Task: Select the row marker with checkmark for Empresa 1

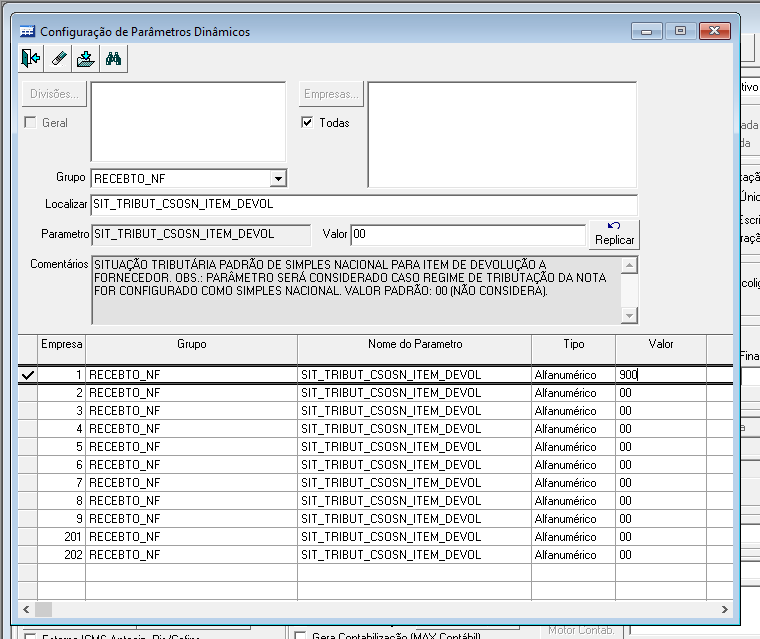Action: click(x=28, y=375)
